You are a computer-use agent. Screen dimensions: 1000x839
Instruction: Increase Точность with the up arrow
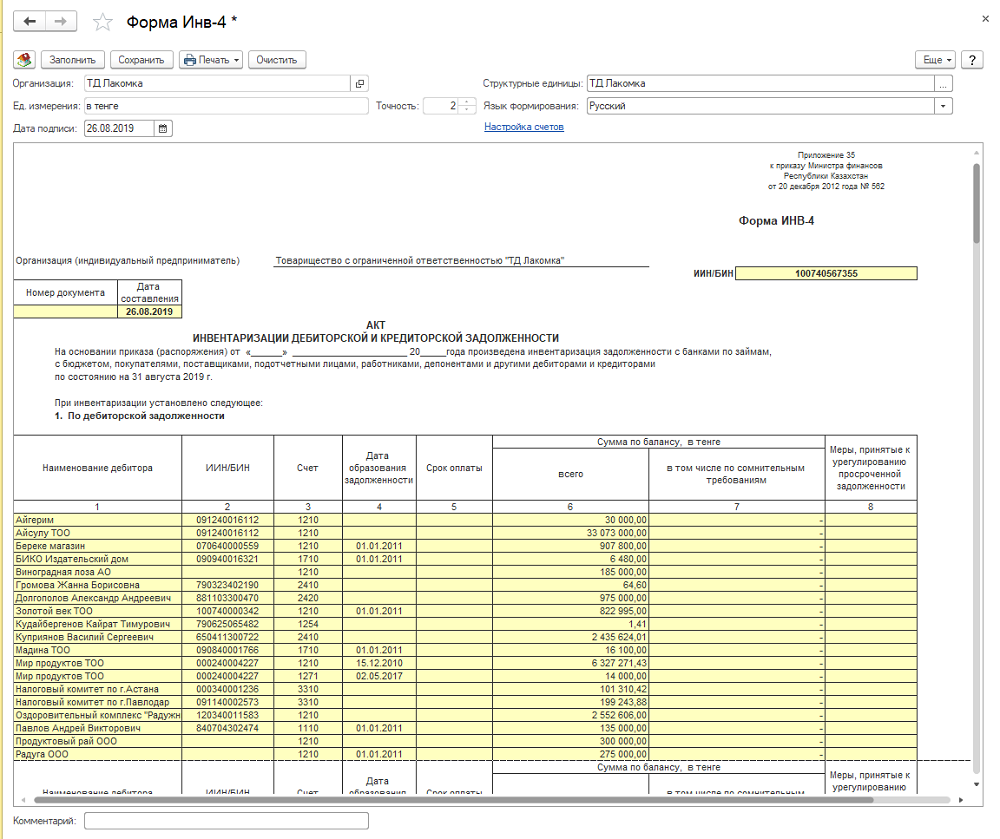point(467,102)
